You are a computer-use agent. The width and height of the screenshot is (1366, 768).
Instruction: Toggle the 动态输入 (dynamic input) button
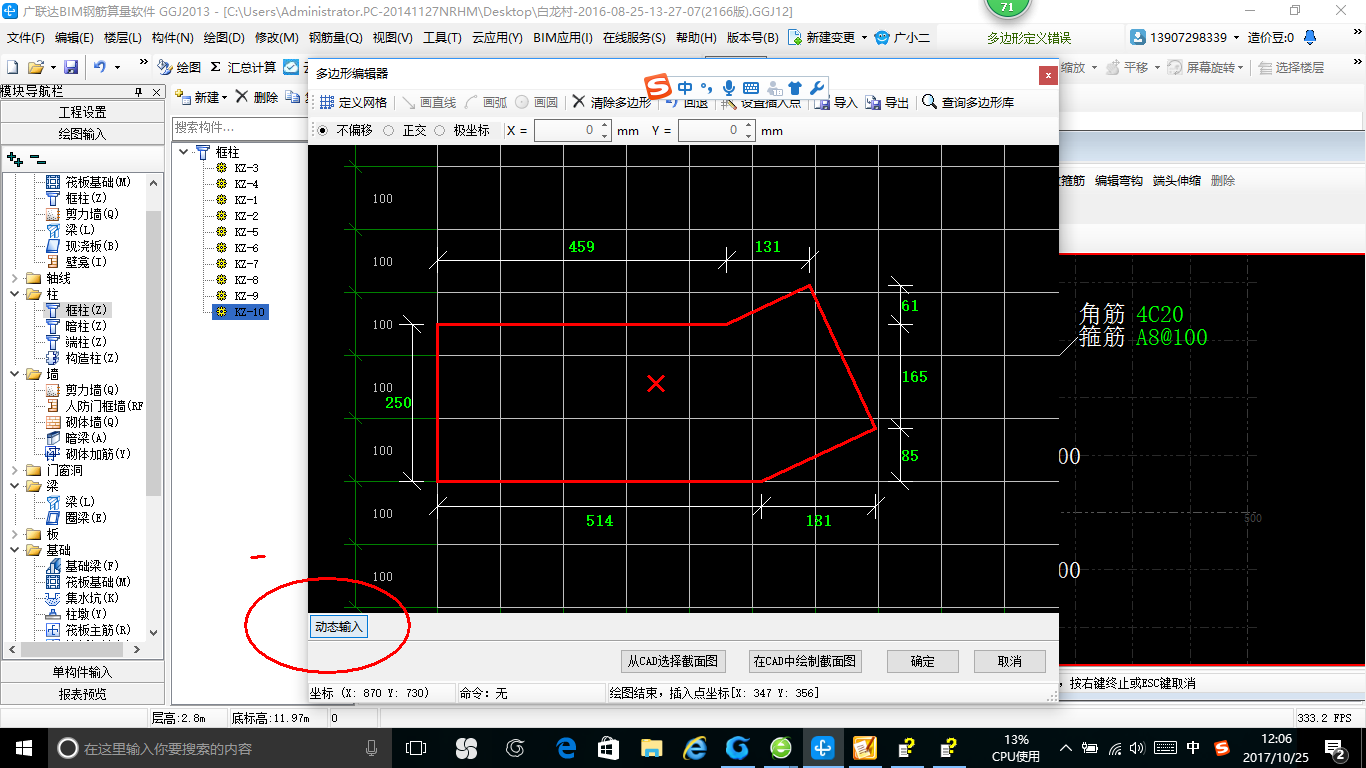click(339, 627)
